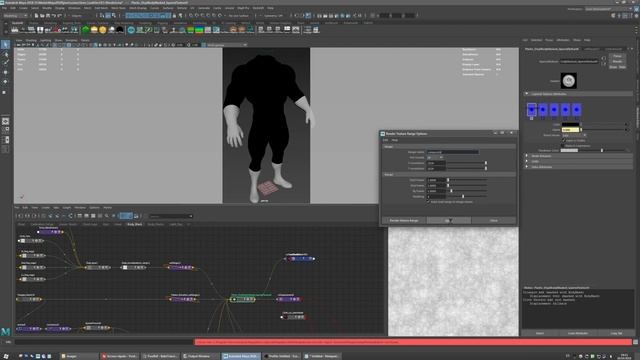The height and width of the screenshot is (360, 640).
Task: Select the green highlighted node in Node Editor
Action: (242, 299)
